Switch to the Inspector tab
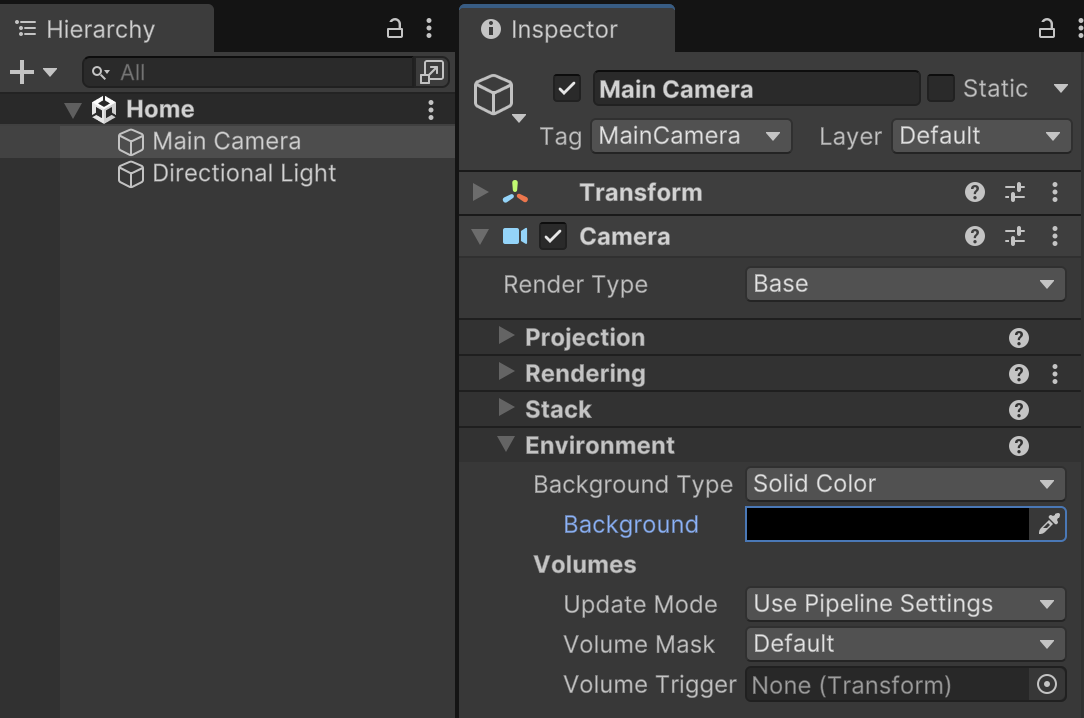The width and height of the screenshot is (1084, 718). tap(565, 30)
